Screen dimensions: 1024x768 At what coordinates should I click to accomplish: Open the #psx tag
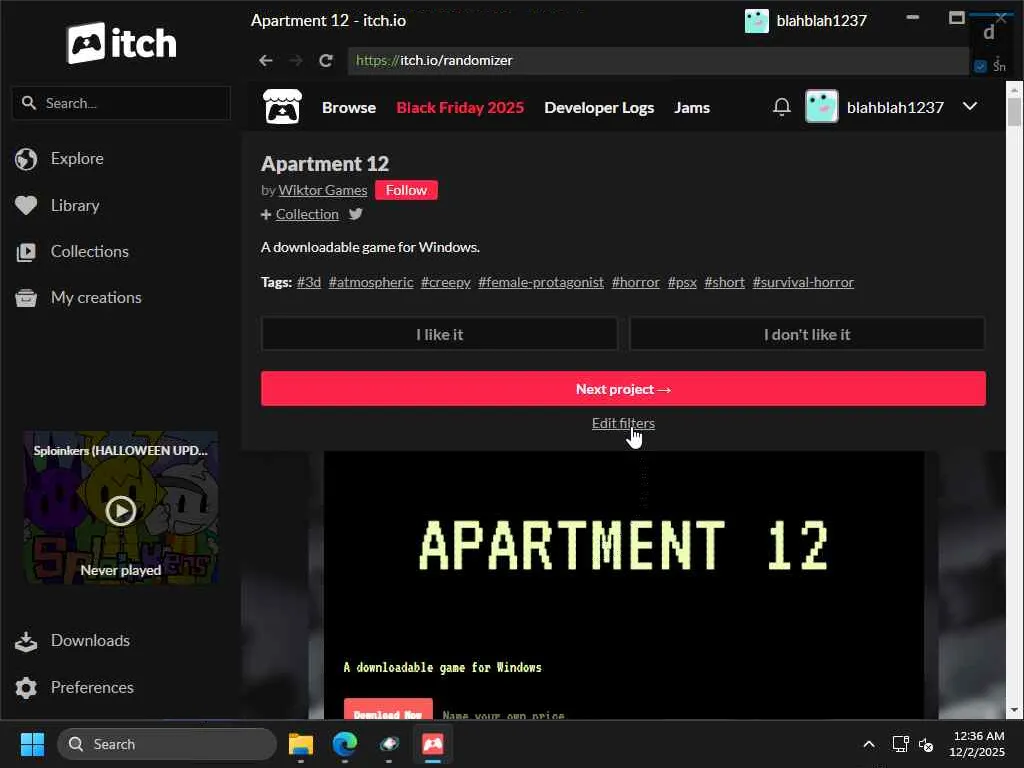pyautogui.click(x=682, y=282)
